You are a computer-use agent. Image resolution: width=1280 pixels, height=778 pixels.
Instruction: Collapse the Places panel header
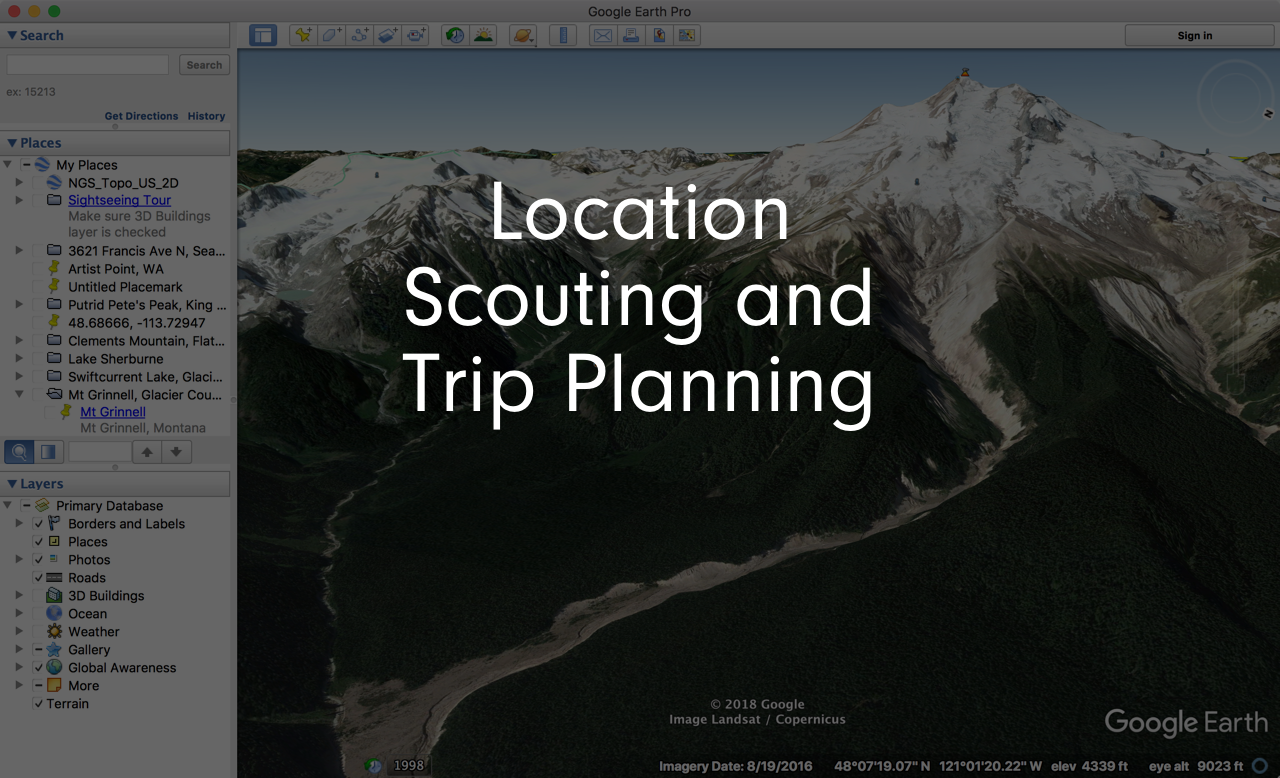coord(115,143)
